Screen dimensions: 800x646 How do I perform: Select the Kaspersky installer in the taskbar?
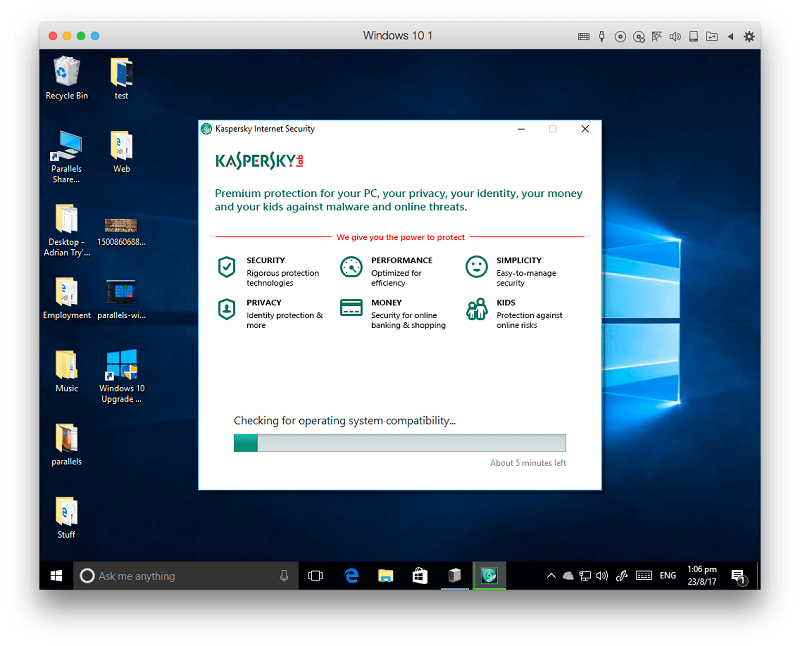point(489,576)
